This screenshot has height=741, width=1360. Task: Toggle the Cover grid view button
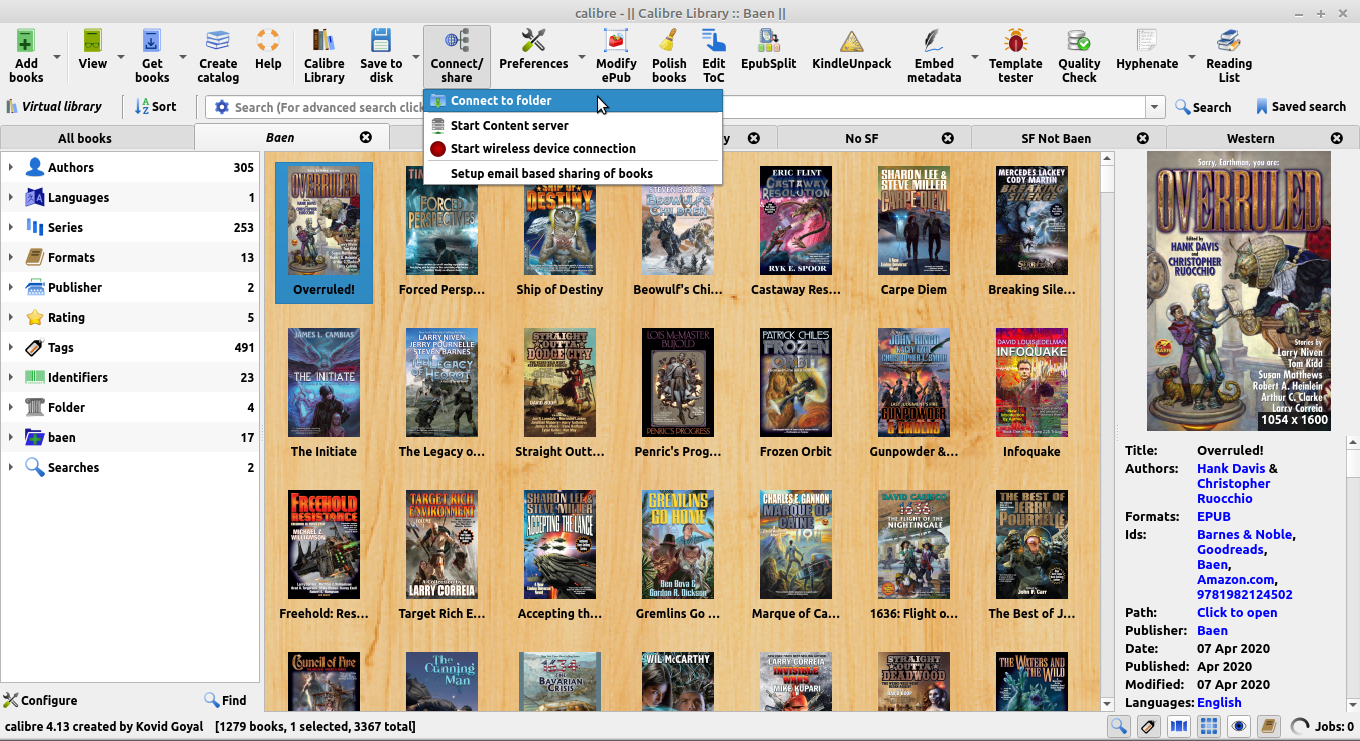tap(1209, 726)
